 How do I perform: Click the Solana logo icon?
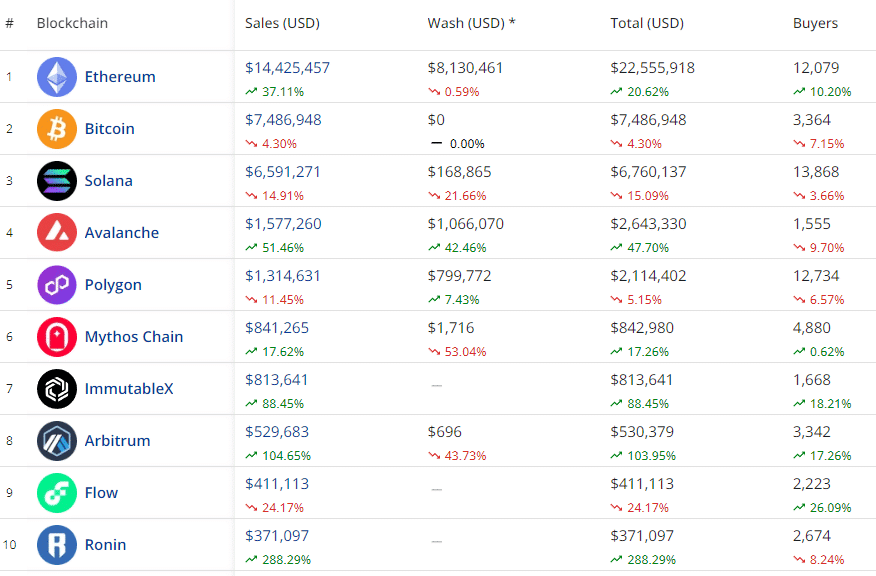coord(57,180)
